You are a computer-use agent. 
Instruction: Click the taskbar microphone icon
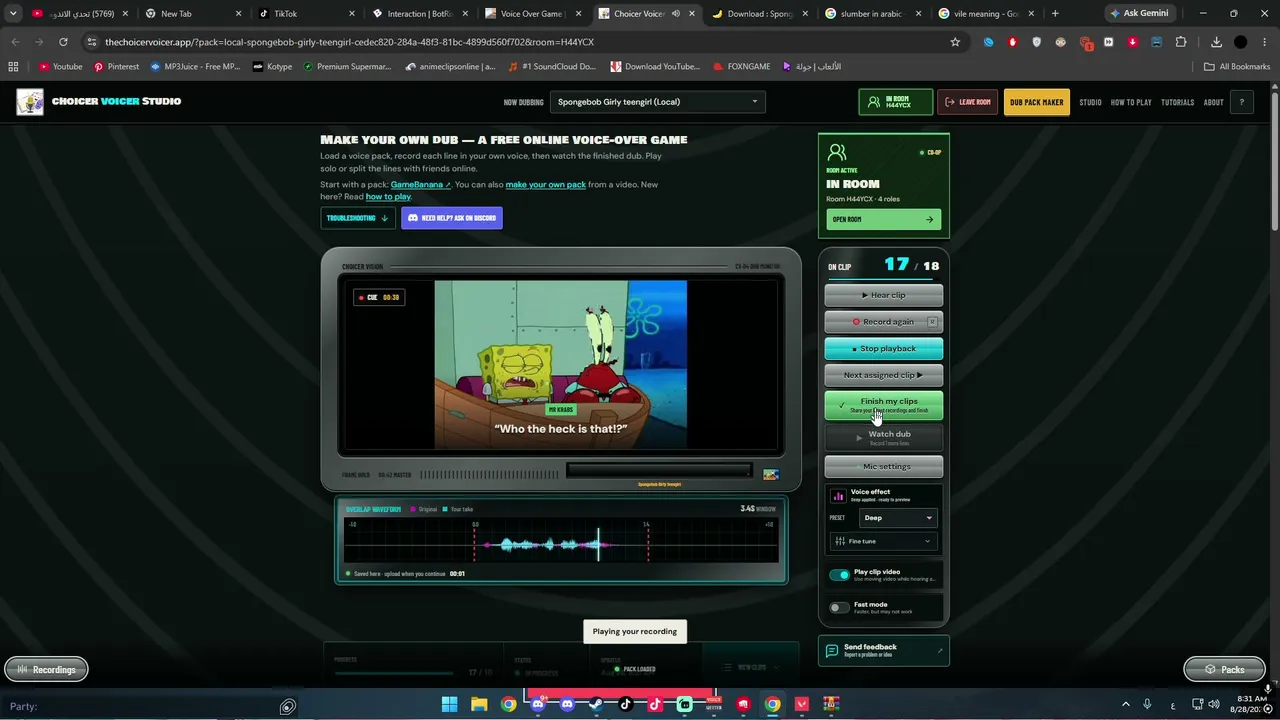pos(1147,704)
